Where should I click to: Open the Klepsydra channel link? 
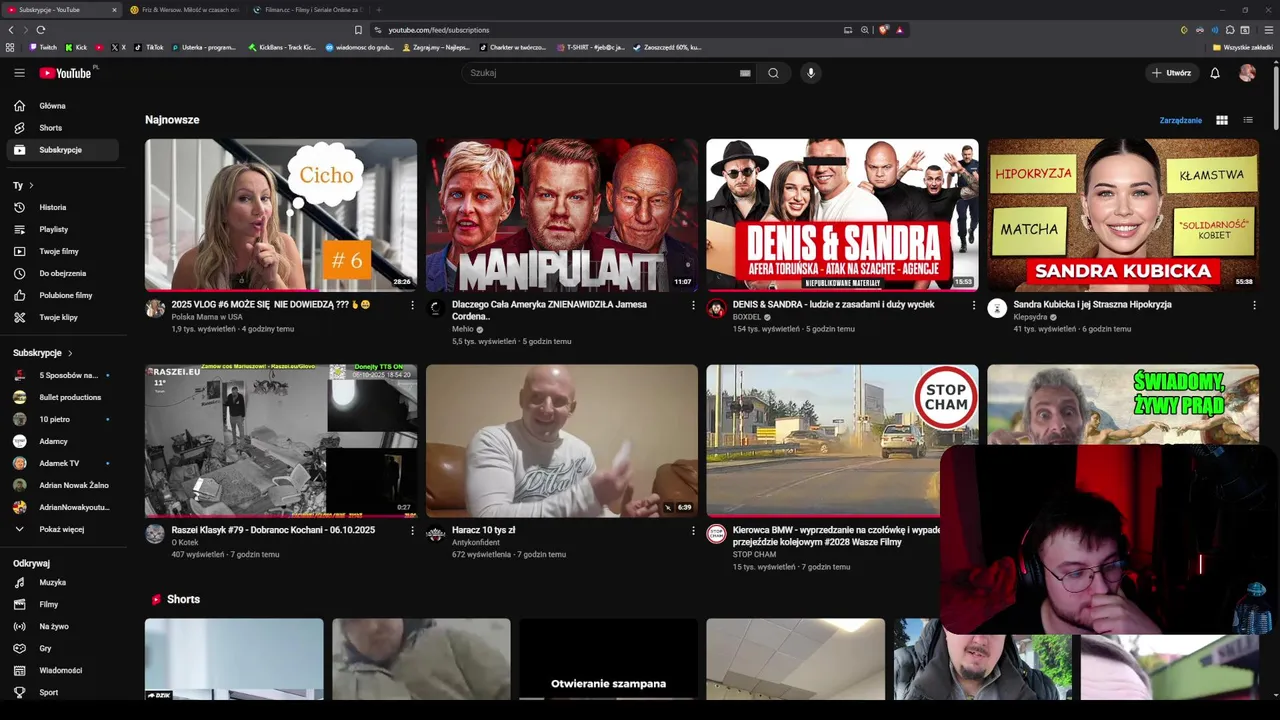1030,317
